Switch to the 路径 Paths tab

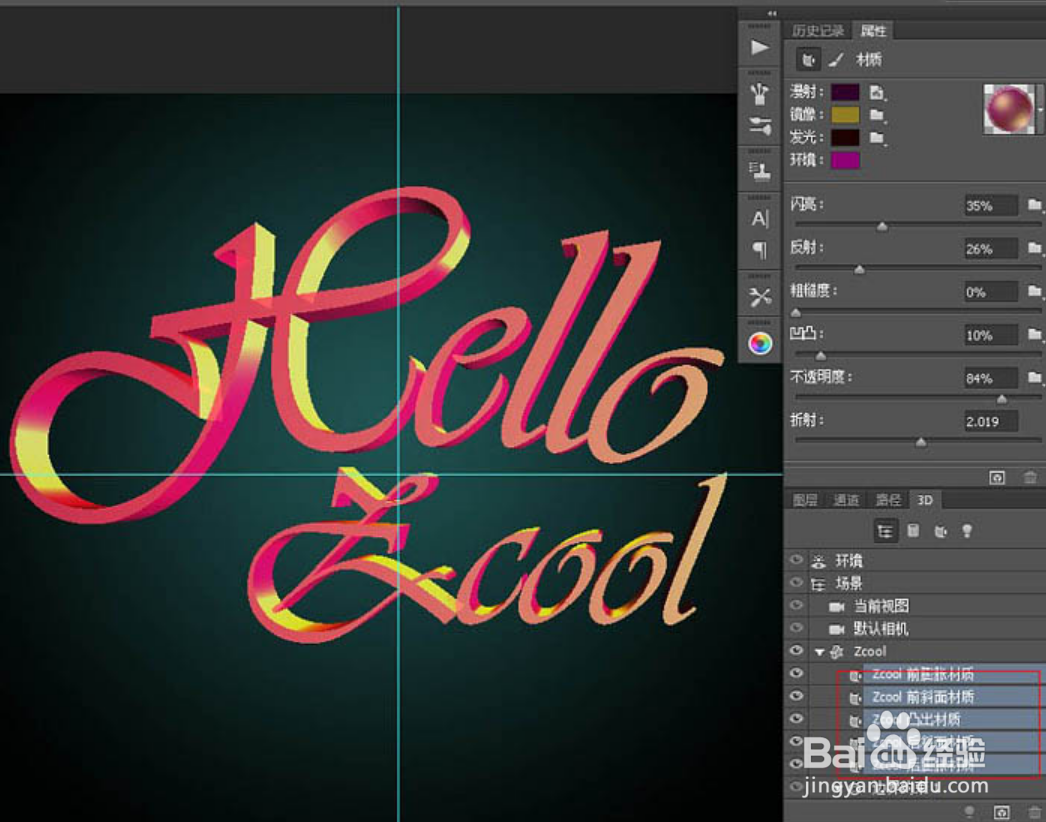tap(888, 500)
